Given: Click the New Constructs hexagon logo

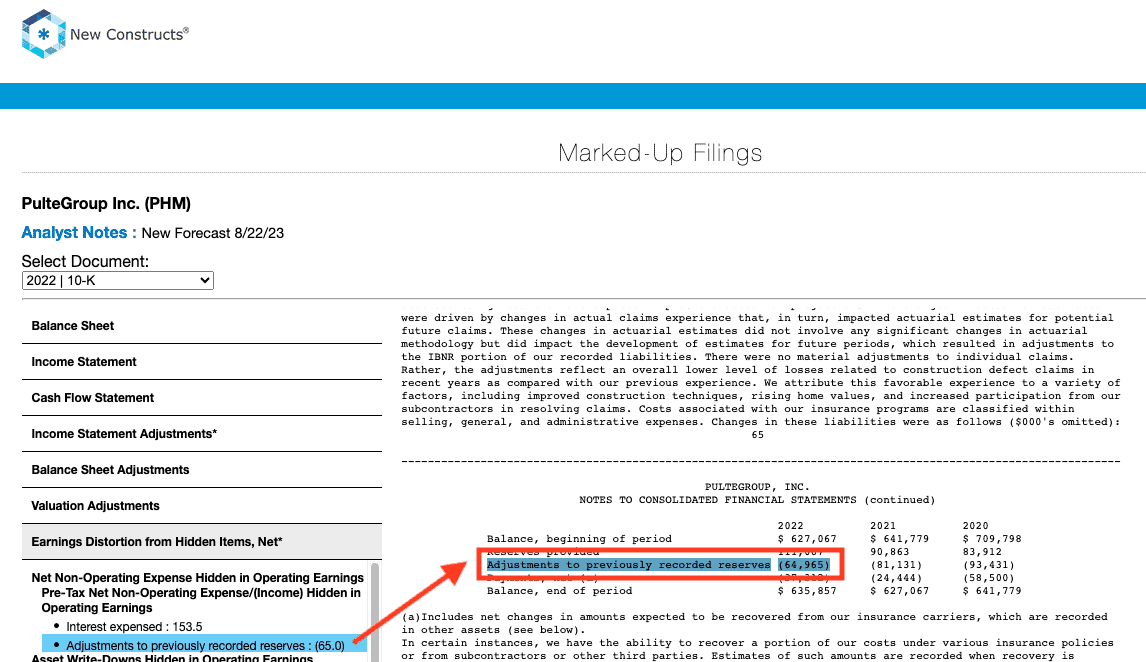Looking at the screenshot, I should pos(44,34).
